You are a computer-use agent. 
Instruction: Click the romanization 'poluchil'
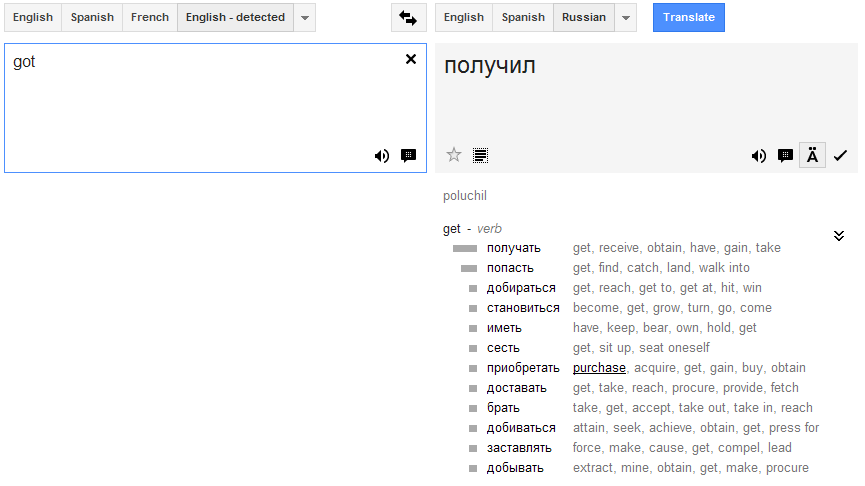tap(465, 196)
